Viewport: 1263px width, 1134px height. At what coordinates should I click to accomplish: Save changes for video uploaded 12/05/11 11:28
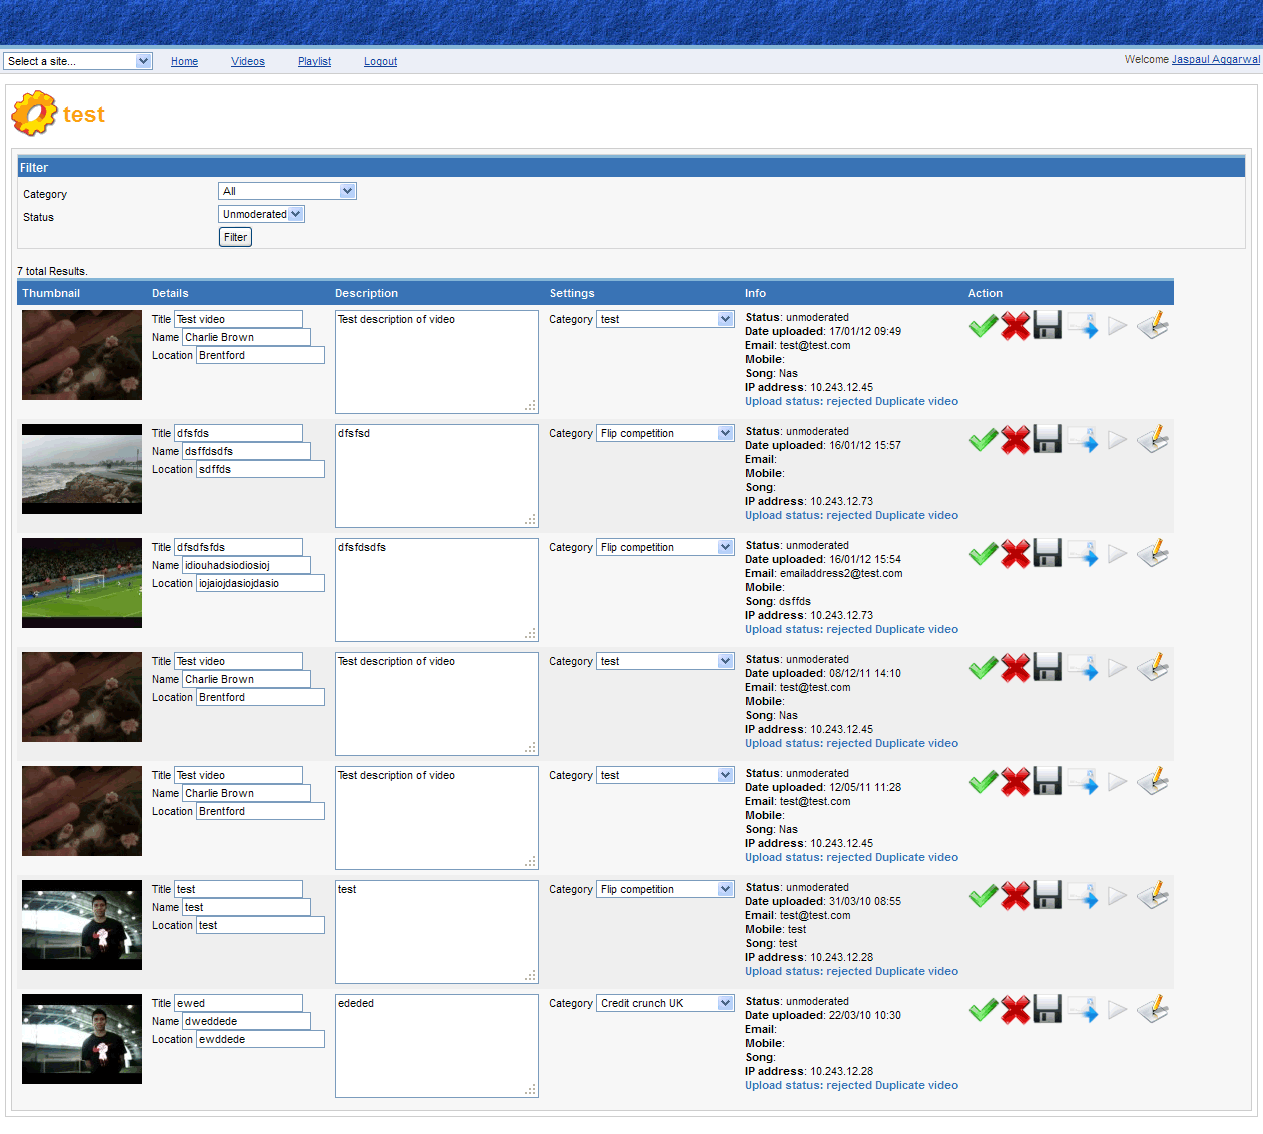[1048, 782]
